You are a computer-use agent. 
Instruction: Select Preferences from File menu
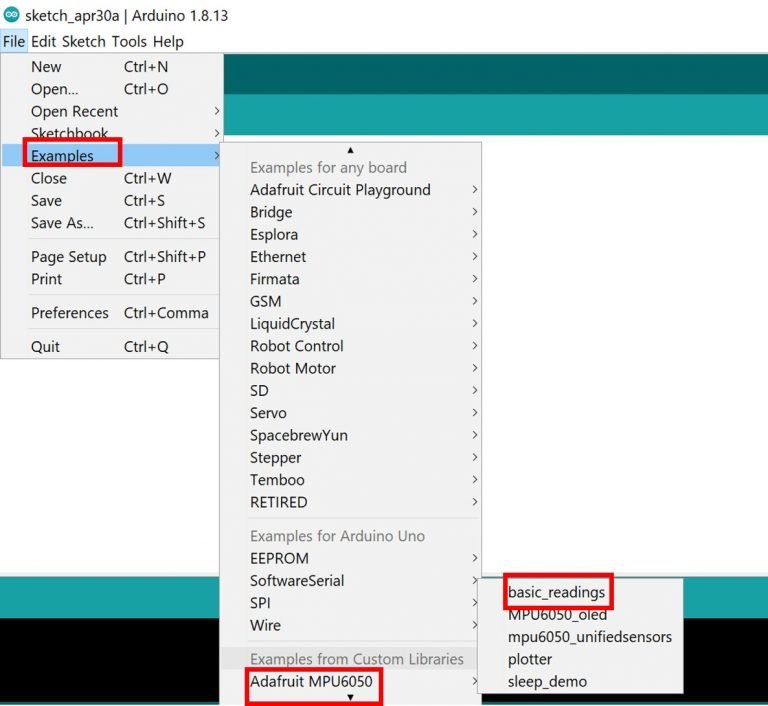[x=69, y=313]
